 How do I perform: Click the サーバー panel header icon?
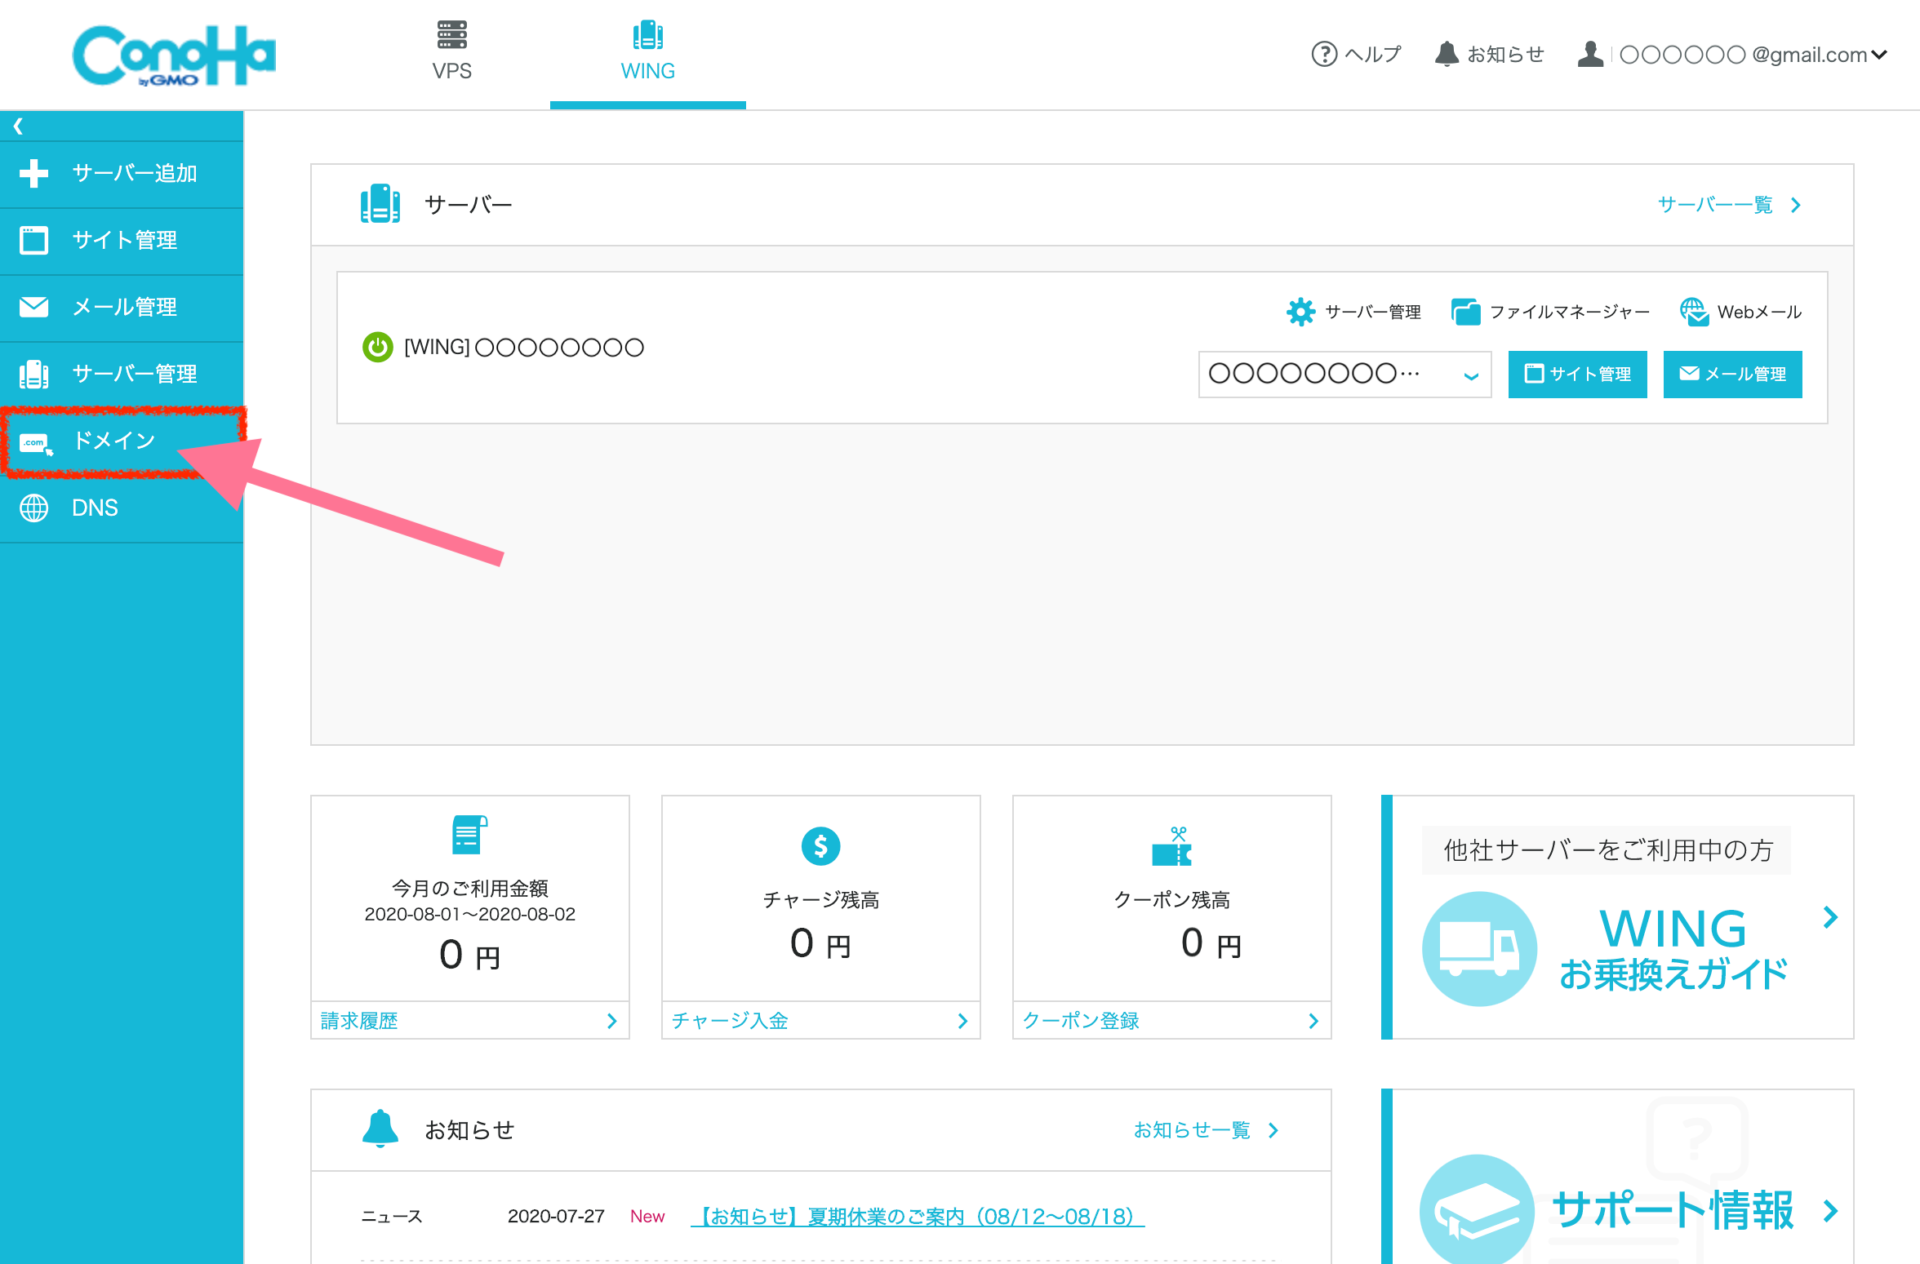[x=380, y=204]
